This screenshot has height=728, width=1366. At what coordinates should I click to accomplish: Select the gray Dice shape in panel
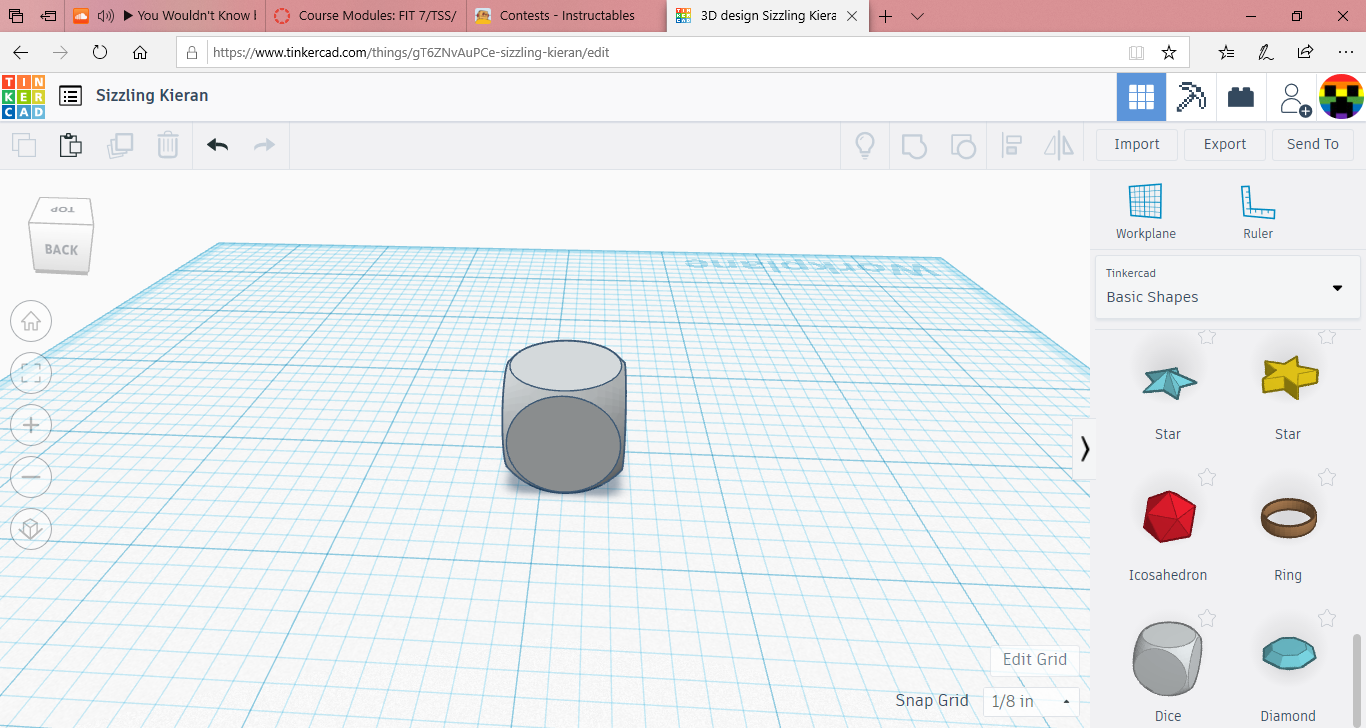(x=1168, y=658)
